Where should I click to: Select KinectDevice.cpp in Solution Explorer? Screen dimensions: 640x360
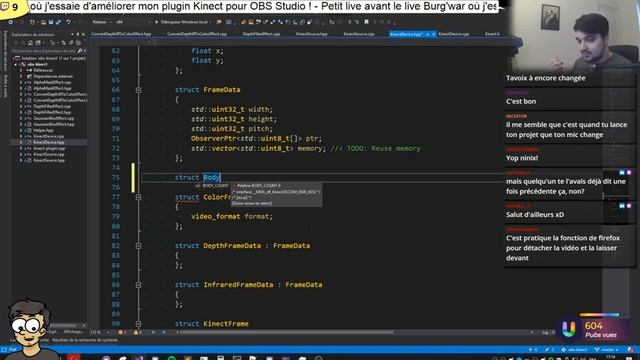[x=49, y=136]
